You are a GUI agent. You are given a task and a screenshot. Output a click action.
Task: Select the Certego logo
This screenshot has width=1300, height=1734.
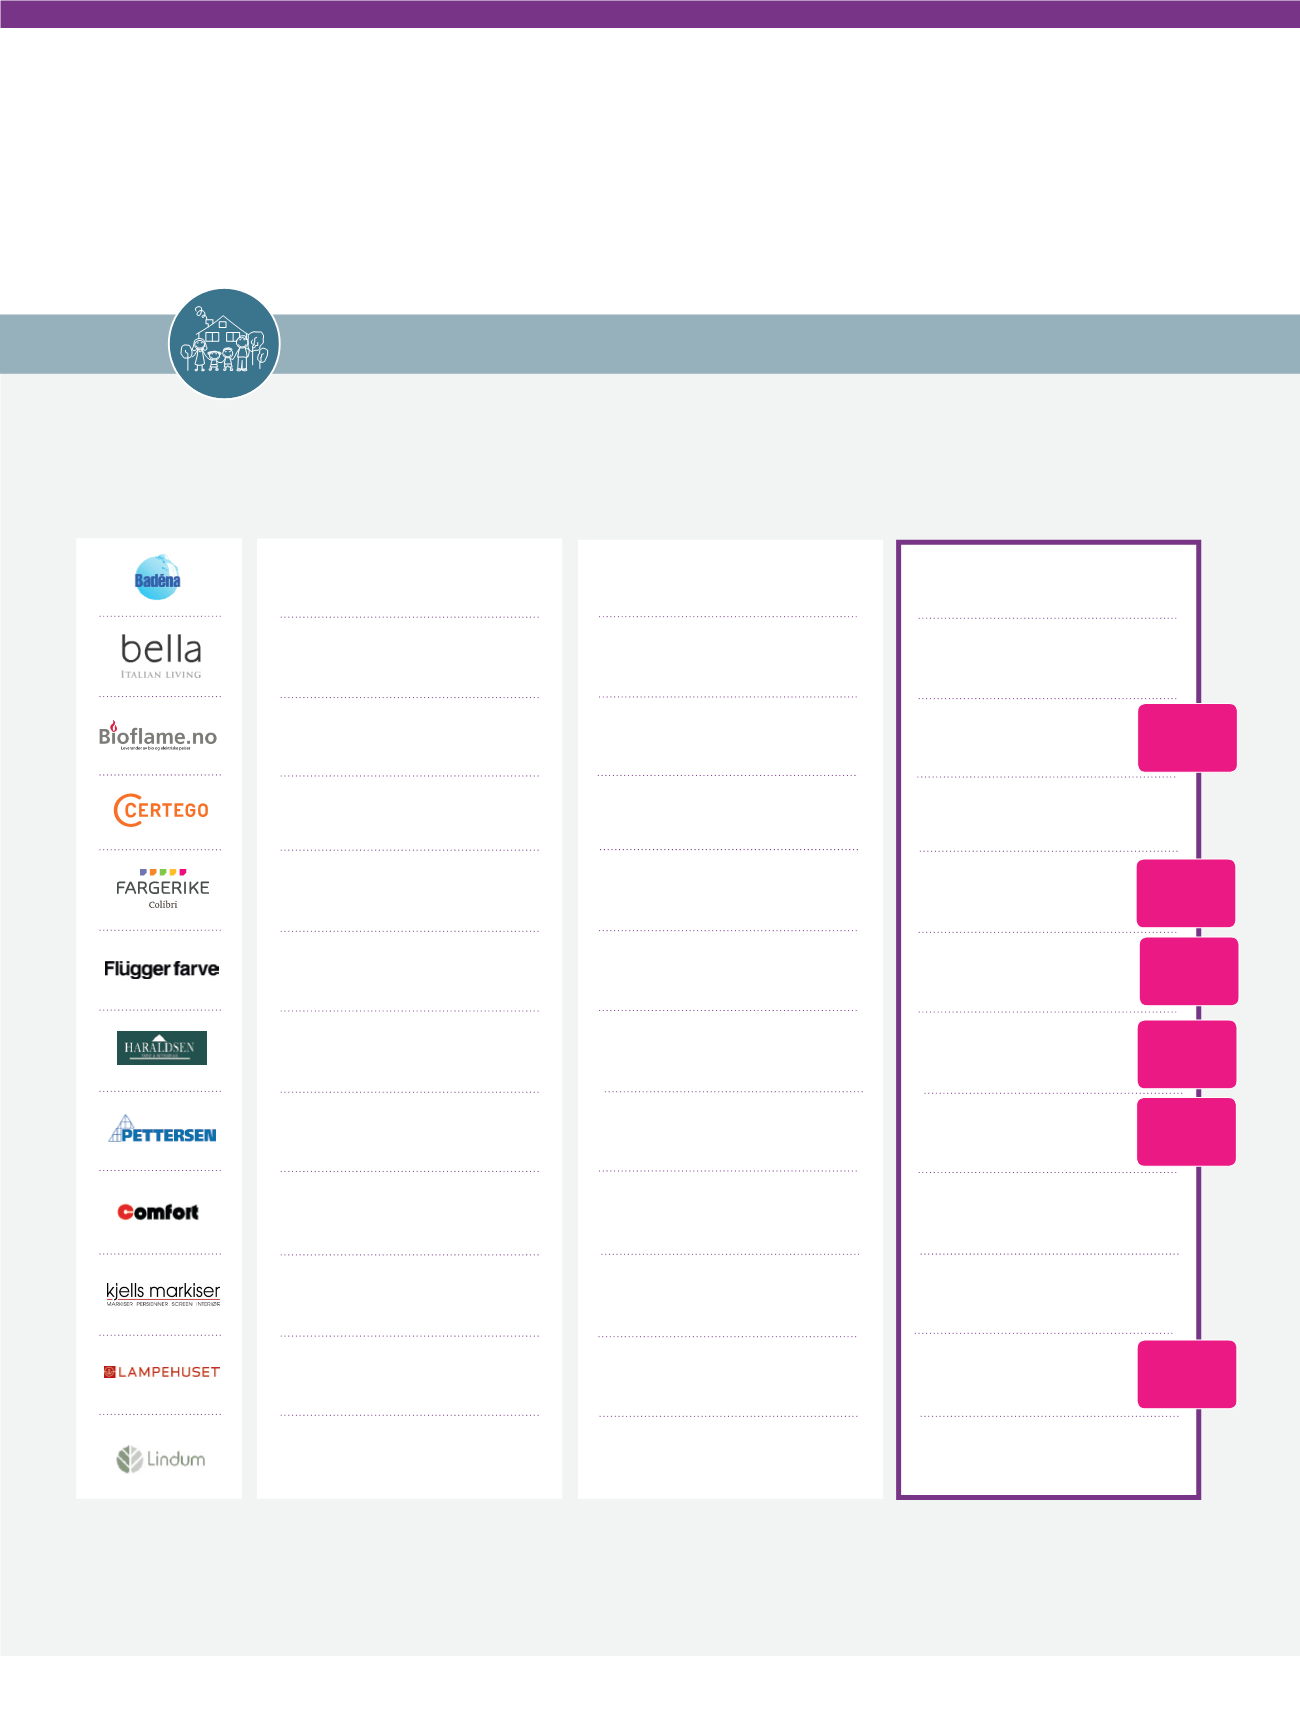[x=161, y=810]
